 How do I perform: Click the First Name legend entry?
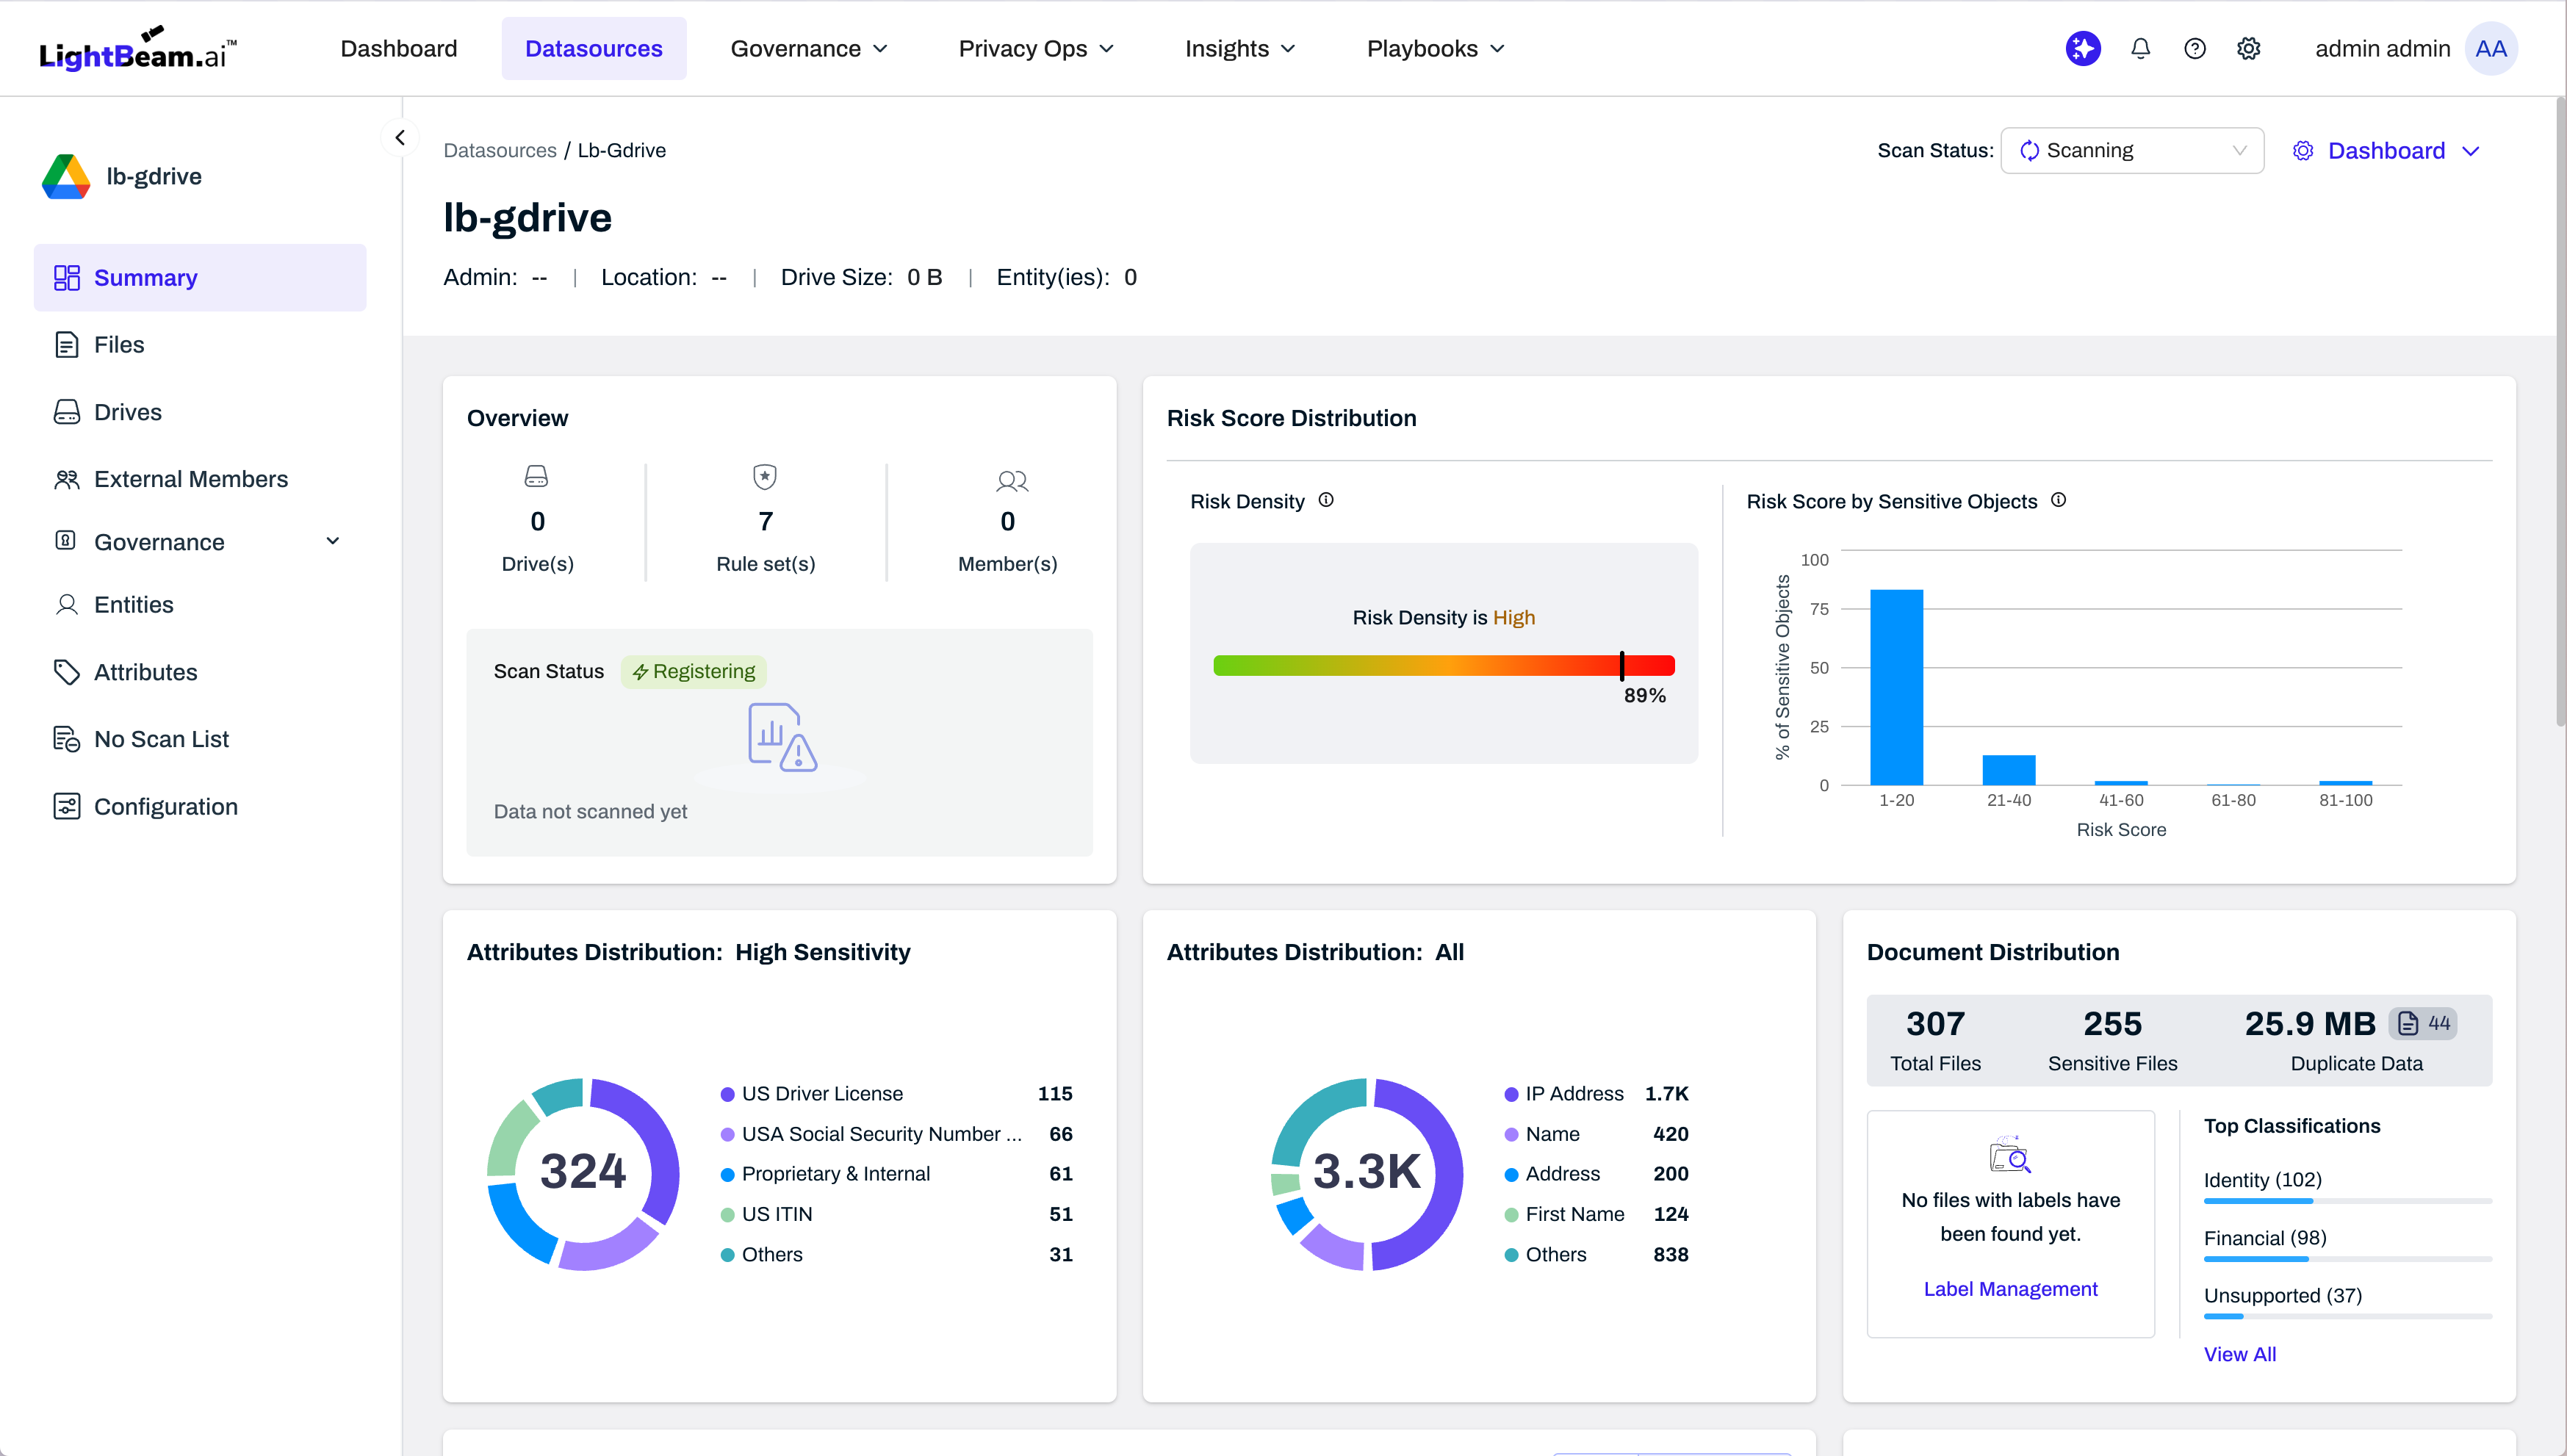[x=1596, y=1214]
